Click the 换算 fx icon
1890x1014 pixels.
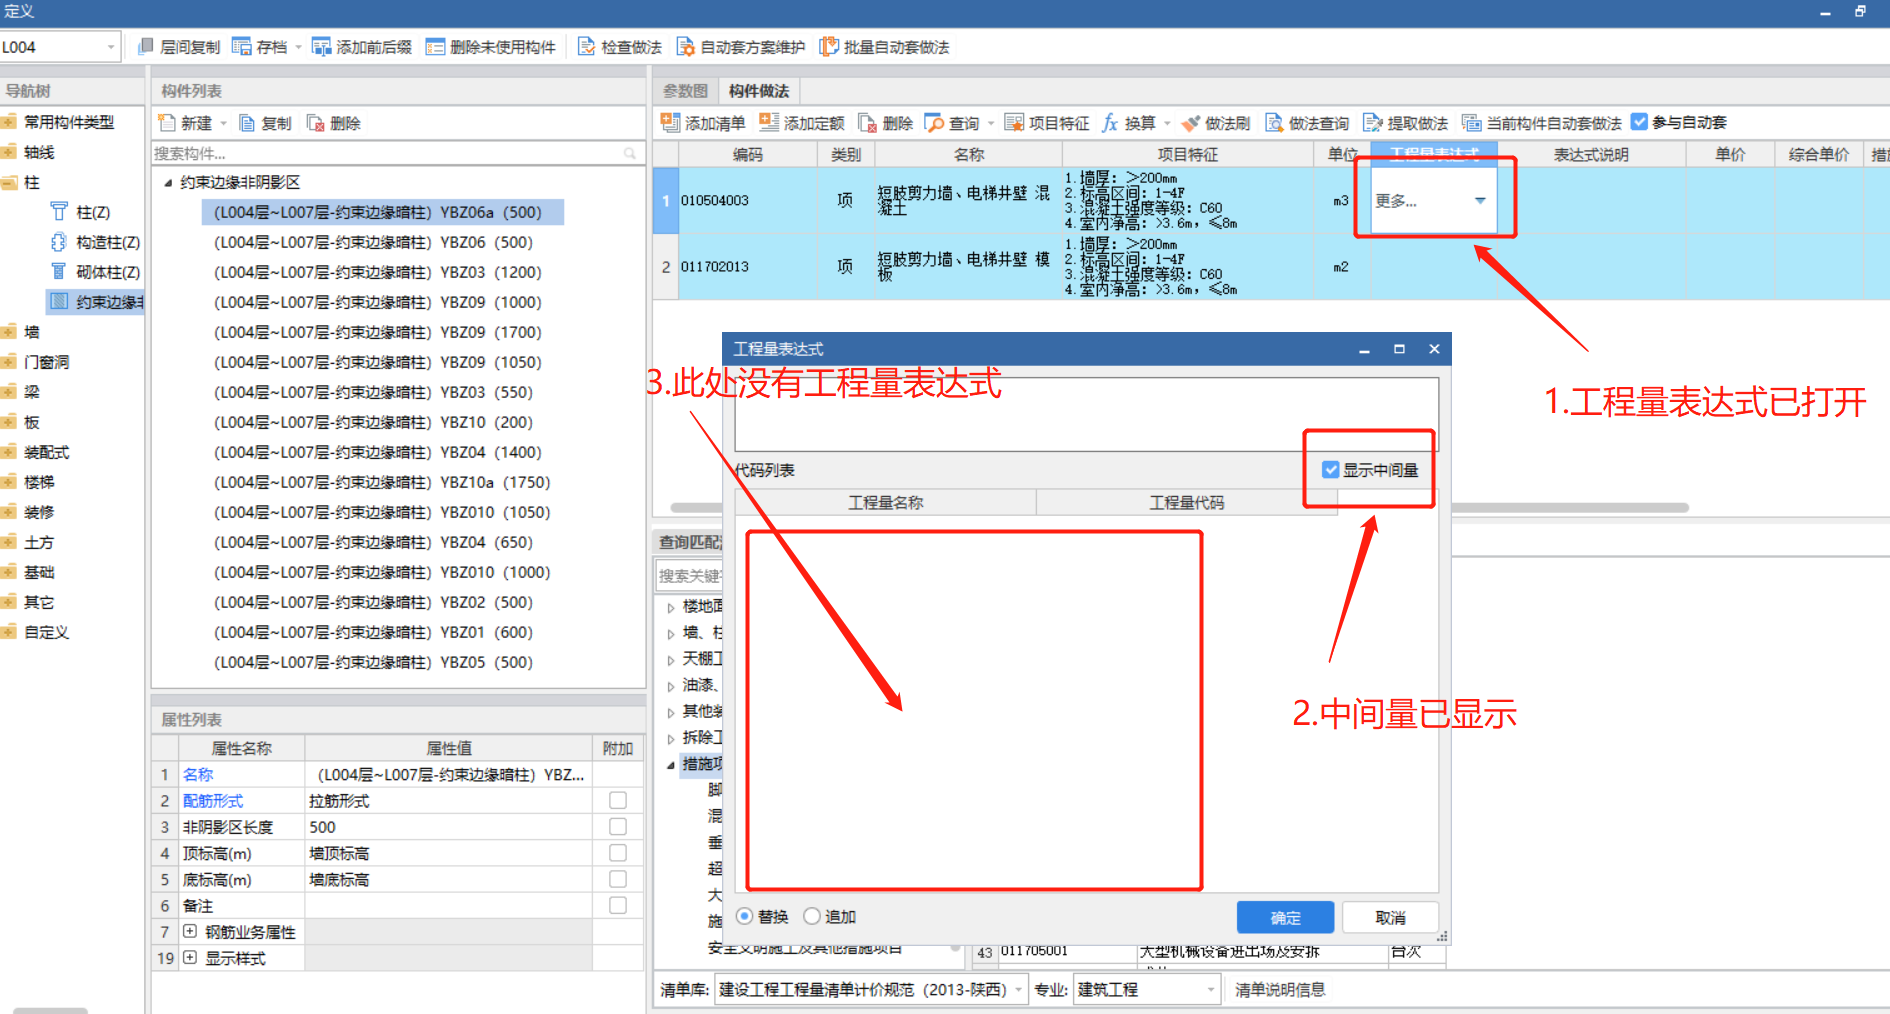(1110, 123)
